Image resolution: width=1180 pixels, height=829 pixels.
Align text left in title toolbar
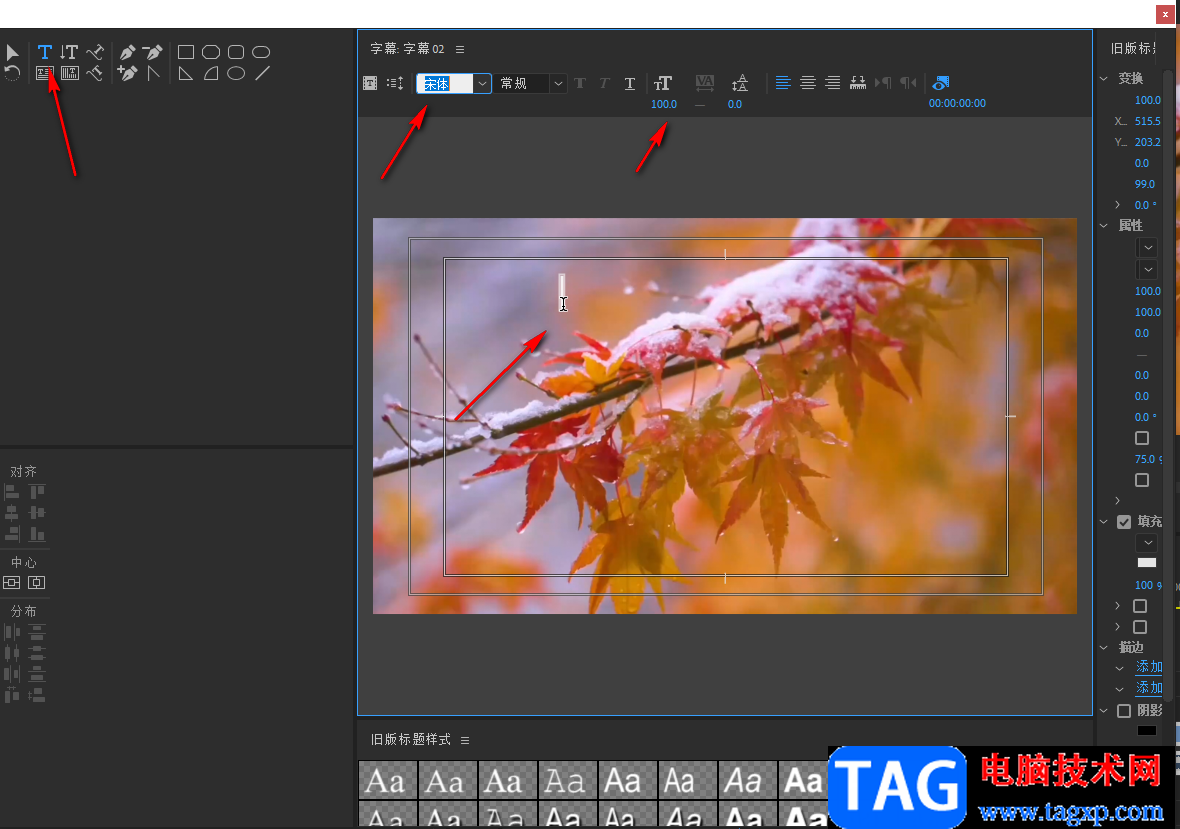783,83
